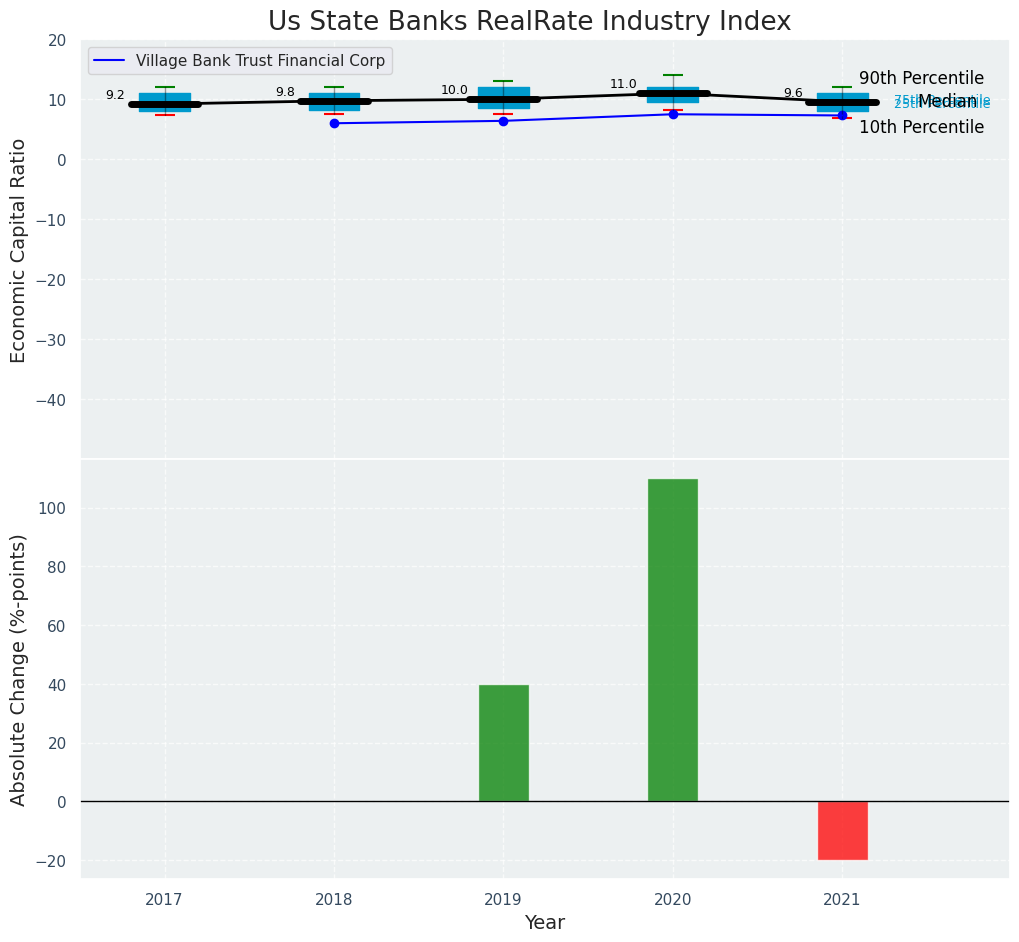Click the 10th Percentile label
The width and height of the screenshot is (1019, 942).
pos(921,127)
